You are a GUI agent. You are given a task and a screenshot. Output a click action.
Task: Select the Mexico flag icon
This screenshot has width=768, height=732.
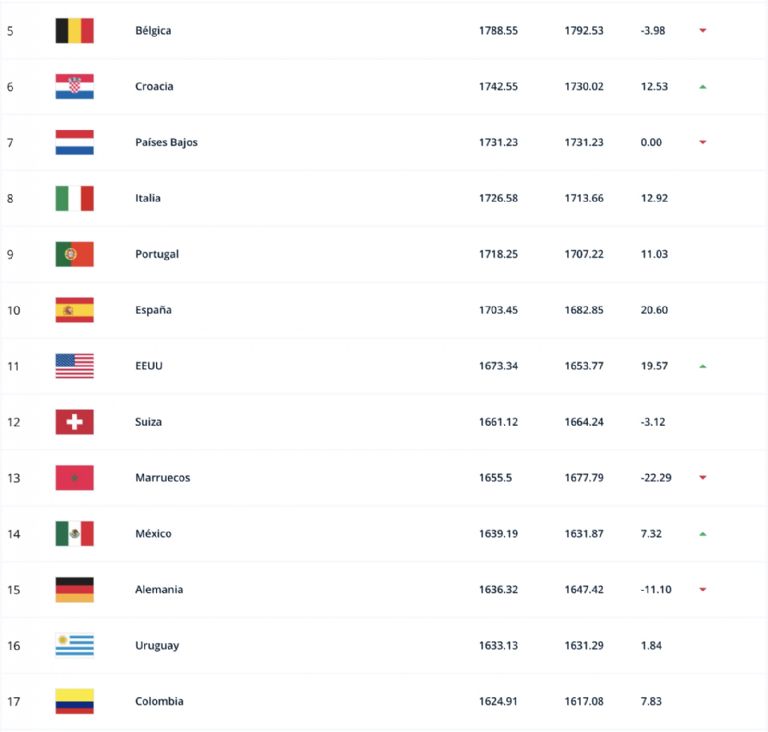74,534
